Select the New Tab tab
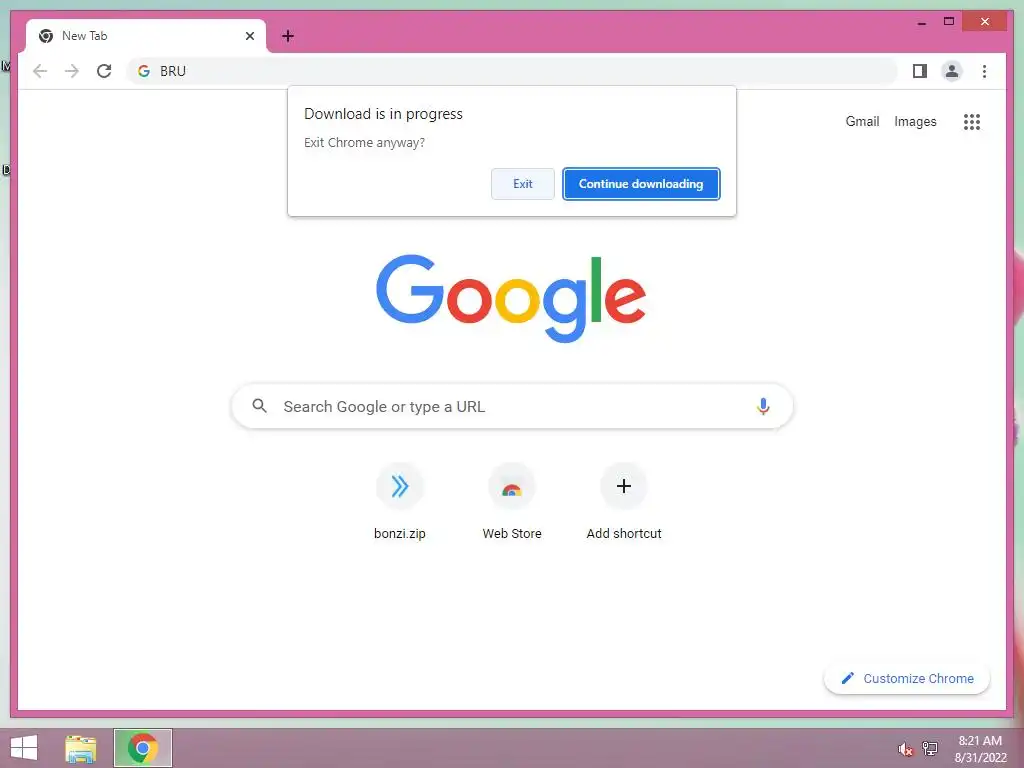 click(x=146, y=36)
